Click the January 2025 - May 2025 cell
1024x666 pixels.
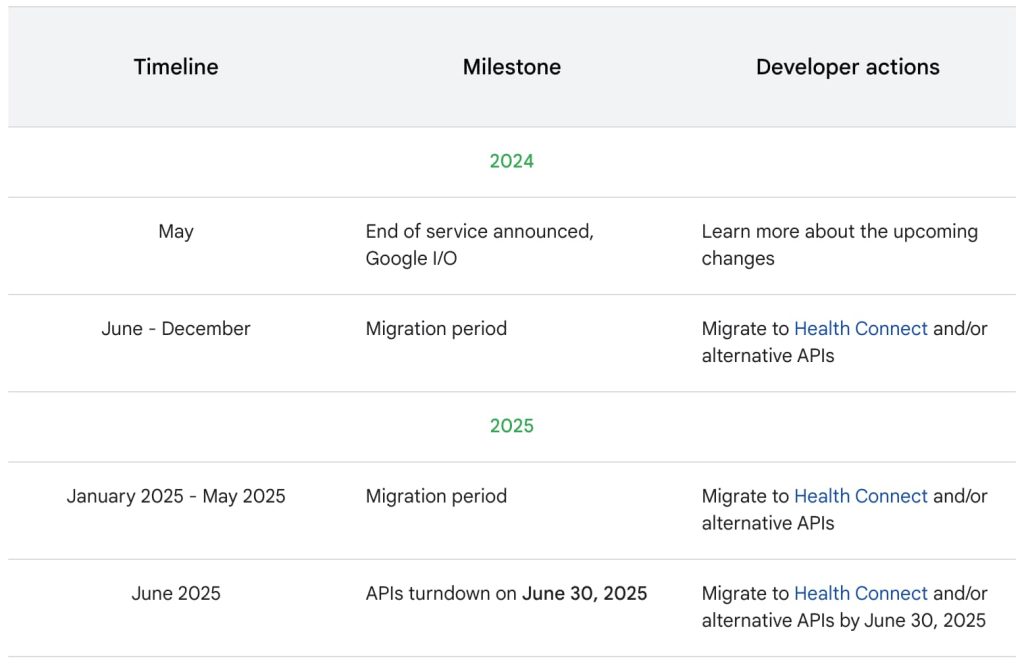[176, 497]
